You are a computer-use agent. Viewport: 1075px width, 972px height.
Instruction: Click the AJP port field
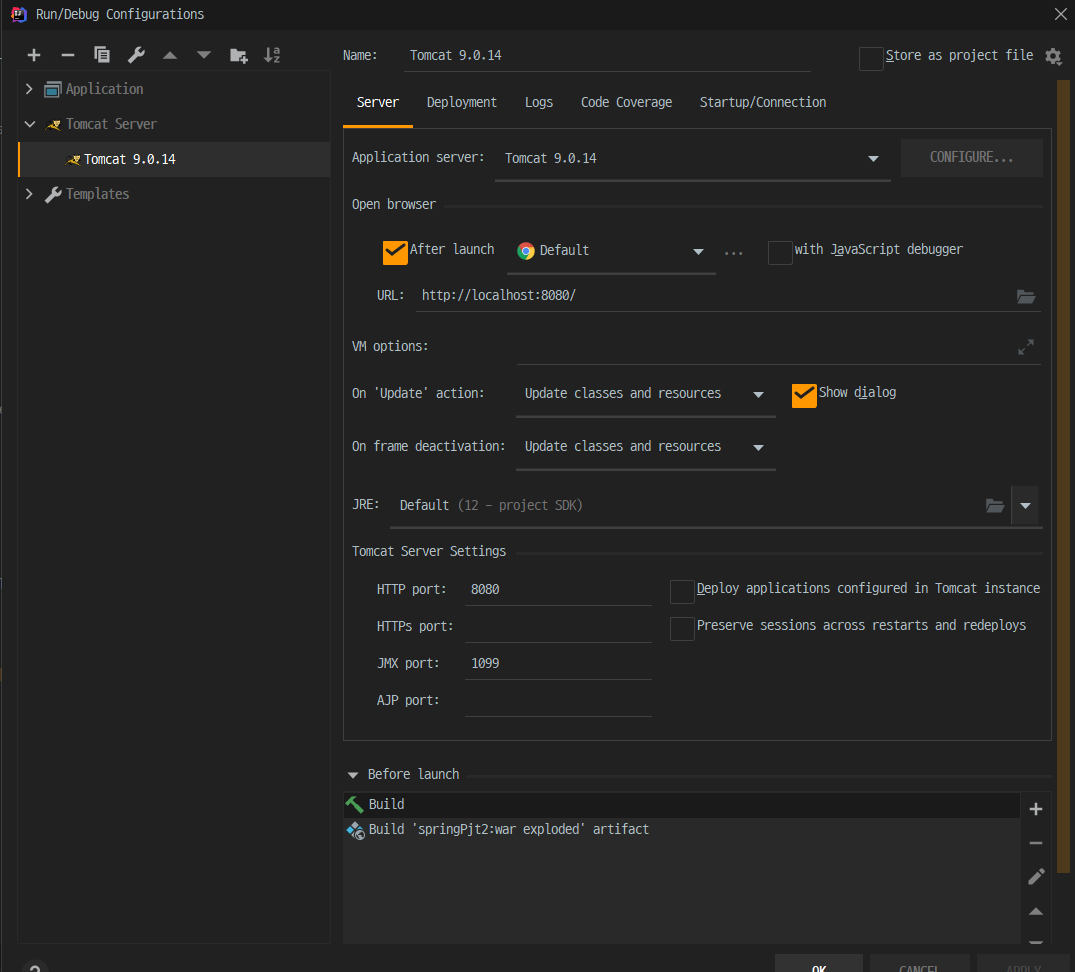[558, 701]
